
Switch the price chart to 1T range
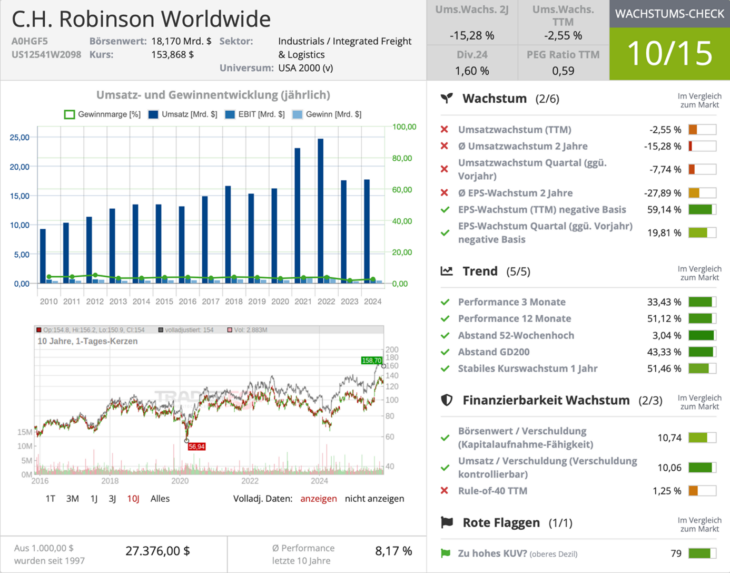pos(50,498)
